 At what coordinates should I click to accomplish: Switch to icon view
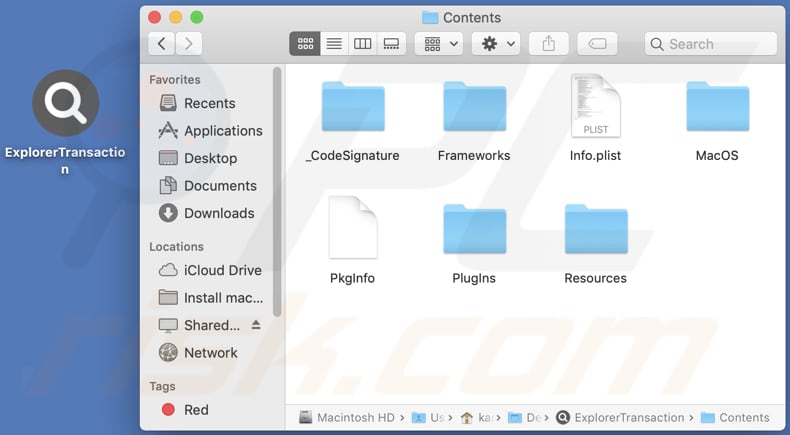click(305, 44)
